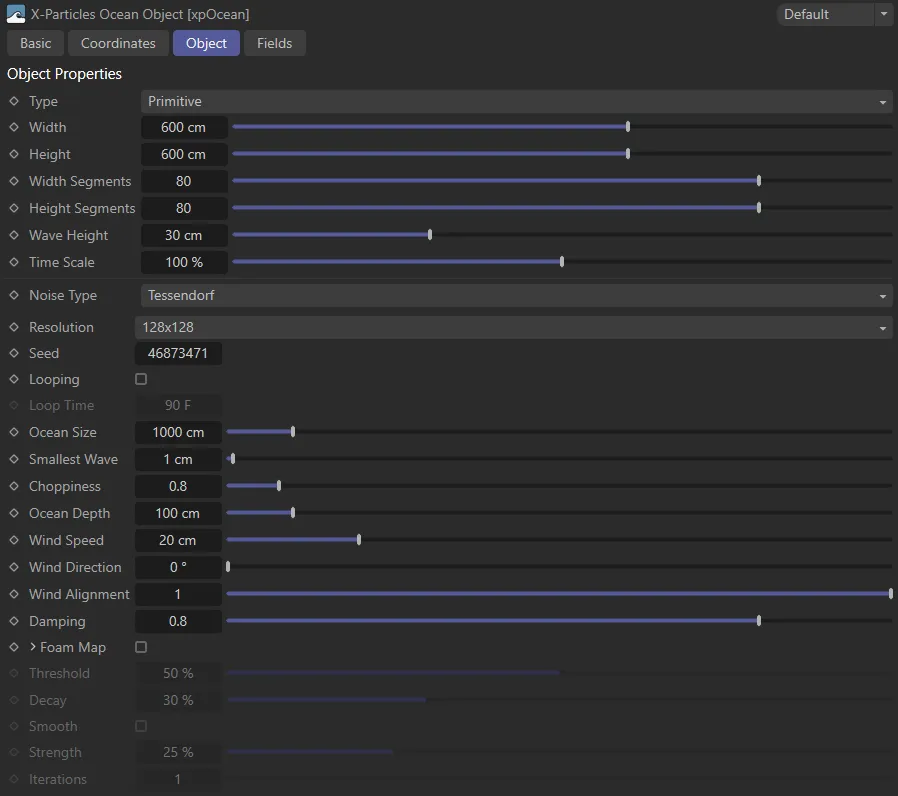898x796 pixels.
Task: Toggle the Smooth checkbox
Action: point(140,726)
